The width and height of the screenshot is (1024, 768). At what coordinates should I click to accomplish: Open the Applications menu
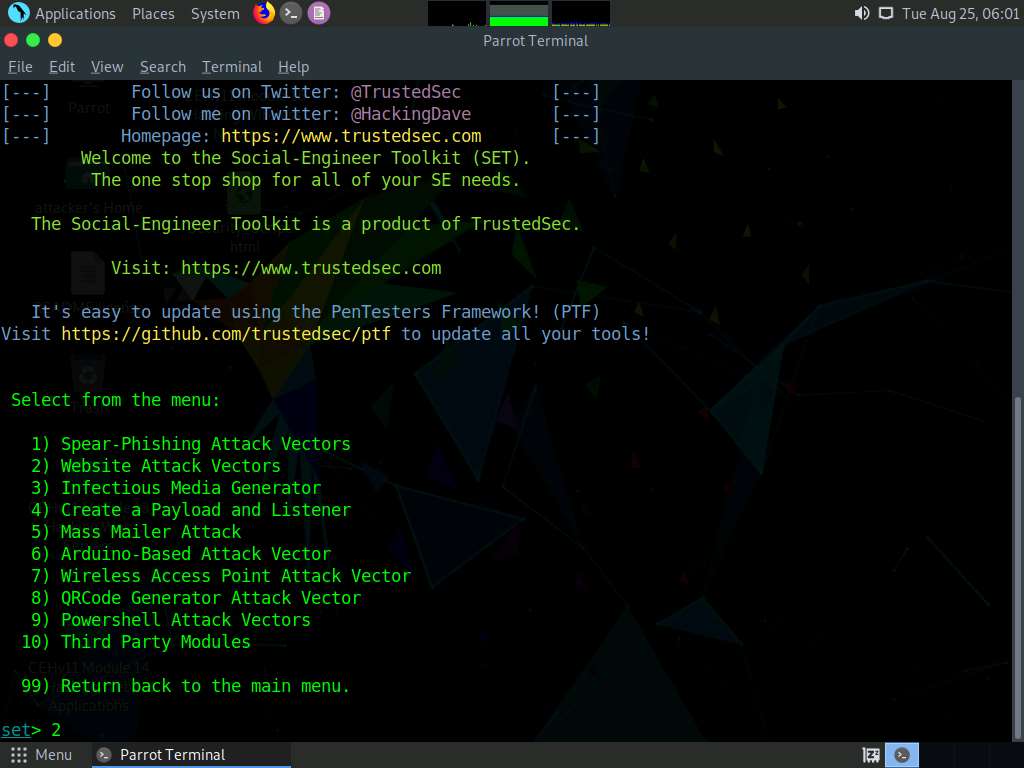(75, 14)
